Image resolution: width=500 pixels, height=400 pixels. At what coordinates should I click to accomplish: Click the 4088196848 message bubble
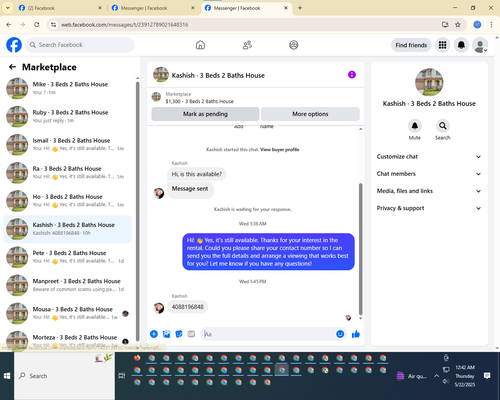pos(187,307)
